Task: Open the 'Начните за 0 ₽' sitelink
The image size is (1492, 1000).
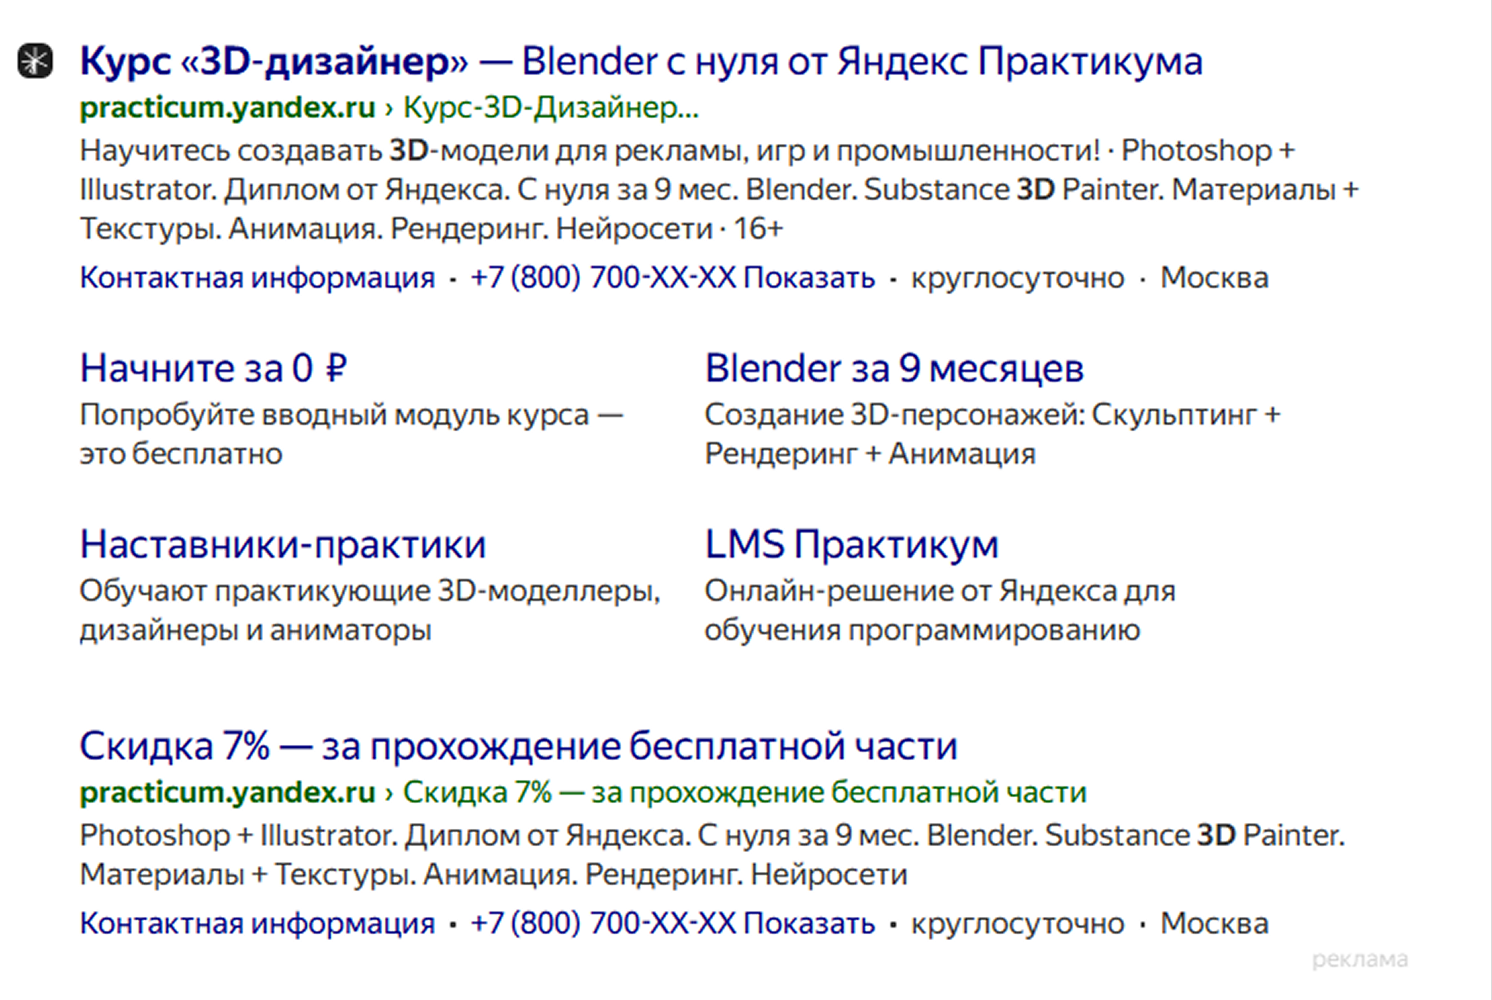Action: point(213,368)
